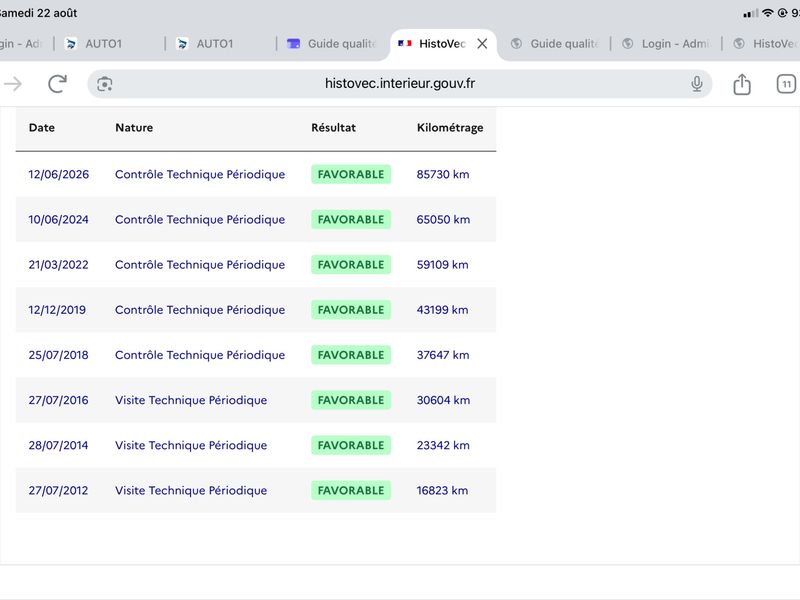Click the FAVORABLE badge in the 28/07/2014 row
This screenshot has width=800, height=600.
(351, 445)
